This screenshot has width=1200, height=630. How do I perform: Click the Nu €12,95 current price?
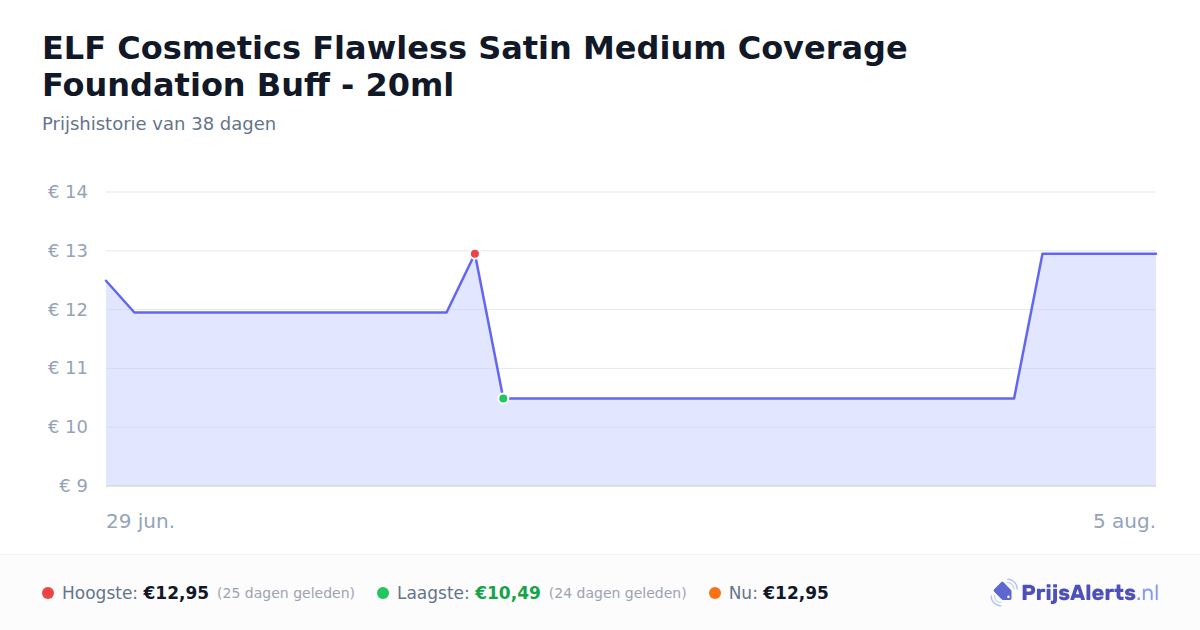click(x=796, y=593)
